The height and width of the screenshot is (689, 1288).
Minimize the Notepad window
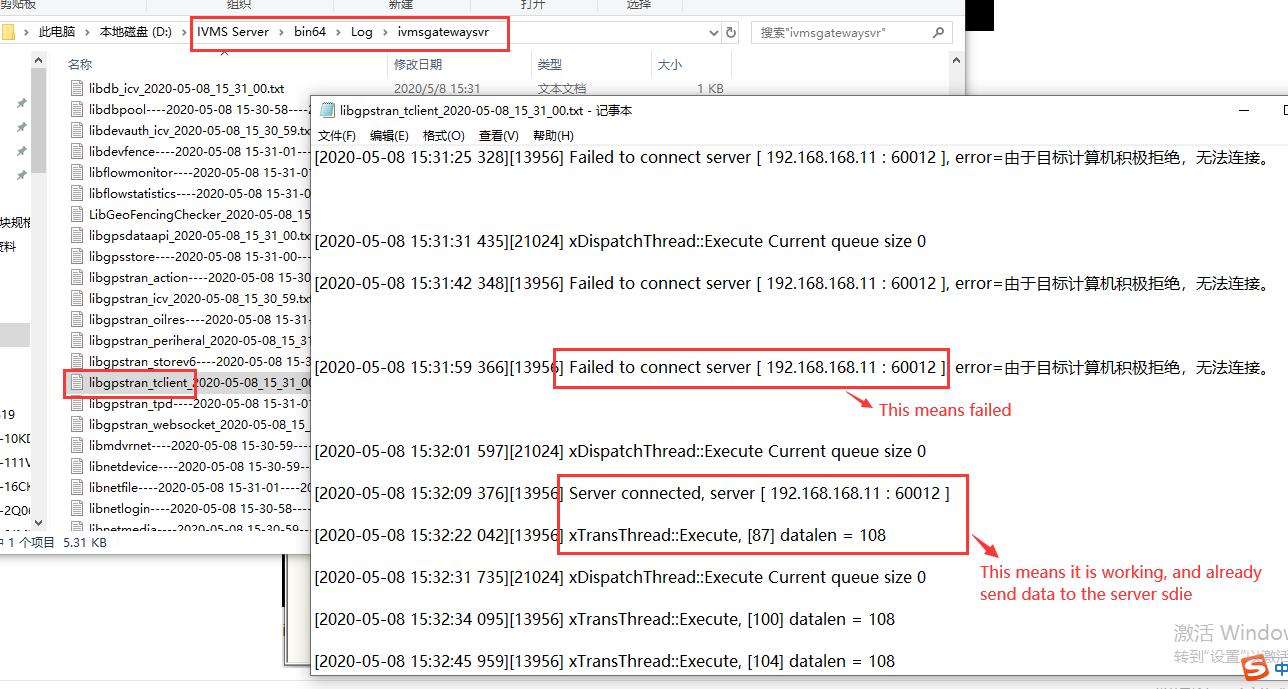(1243, 110)
